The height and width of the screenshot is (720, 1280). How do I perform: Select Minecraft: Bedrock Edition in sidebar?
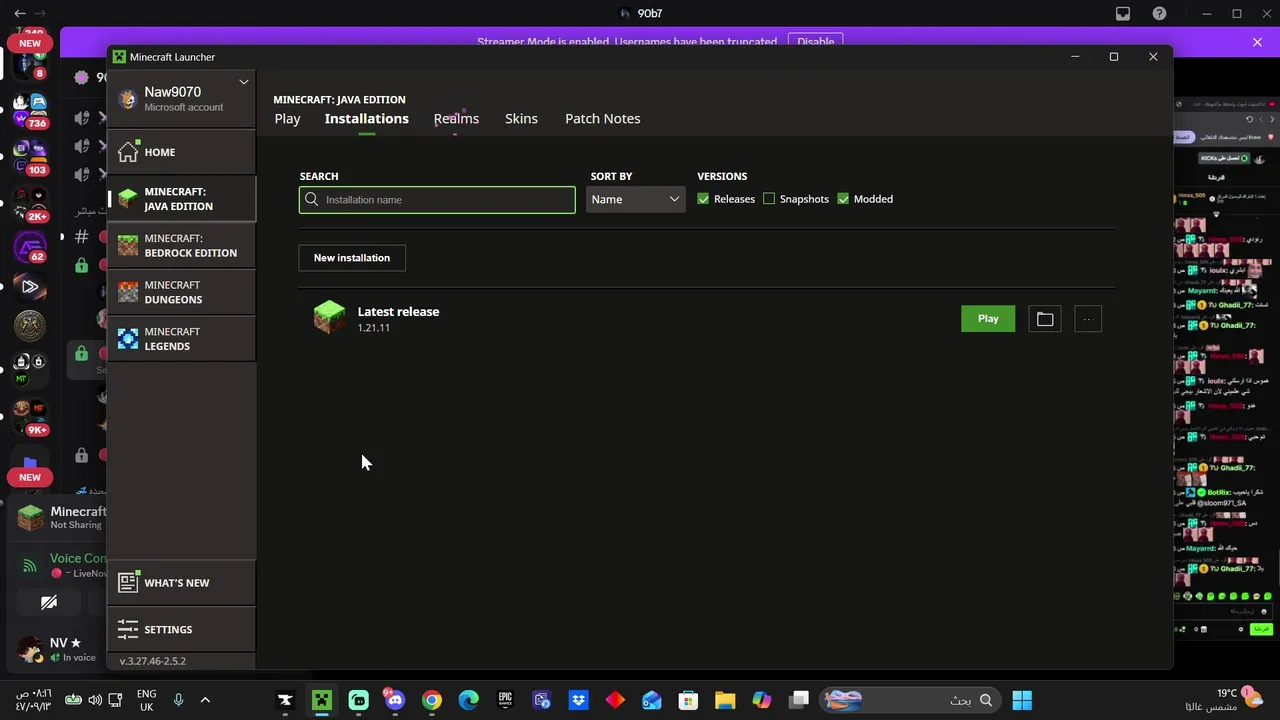click(x=181, y=246)
